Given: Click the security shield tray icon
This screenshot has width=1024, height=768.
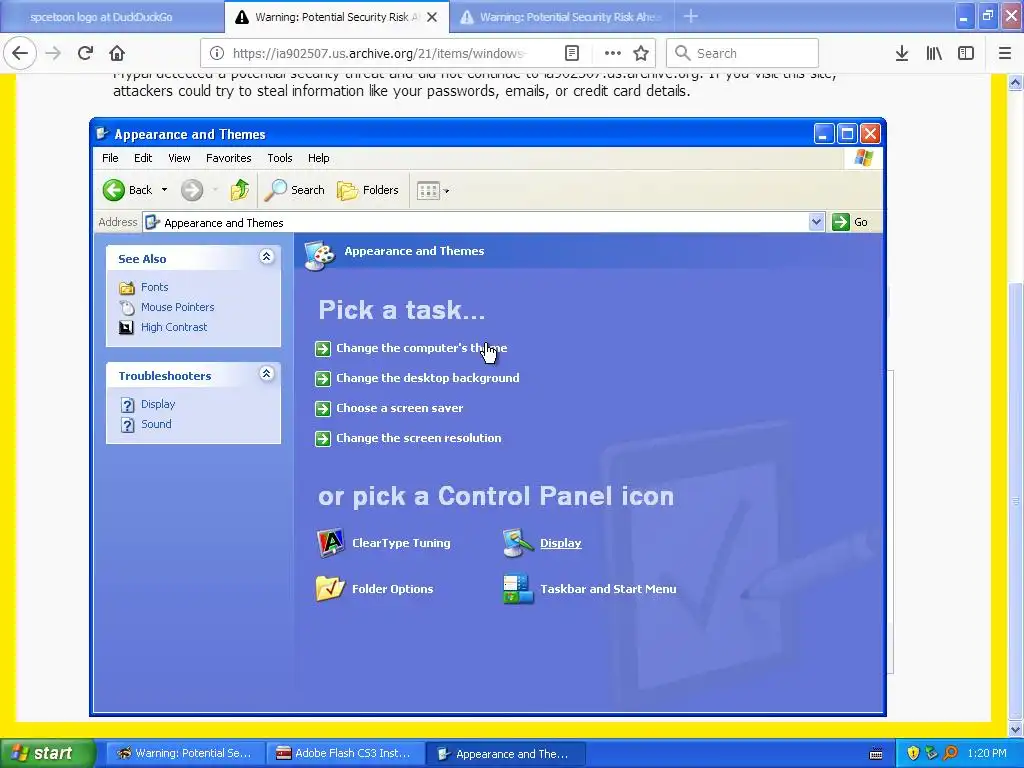Looking at the screenshot, I should coord(914,753).
